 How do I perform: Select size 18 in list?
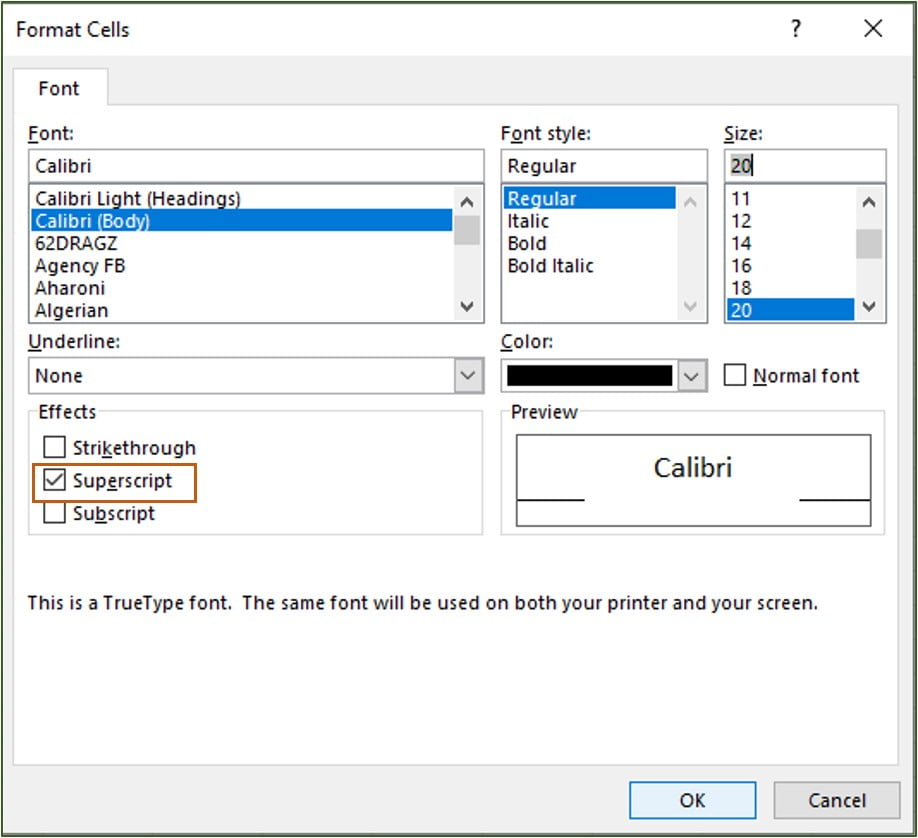[x=790, y=288]
